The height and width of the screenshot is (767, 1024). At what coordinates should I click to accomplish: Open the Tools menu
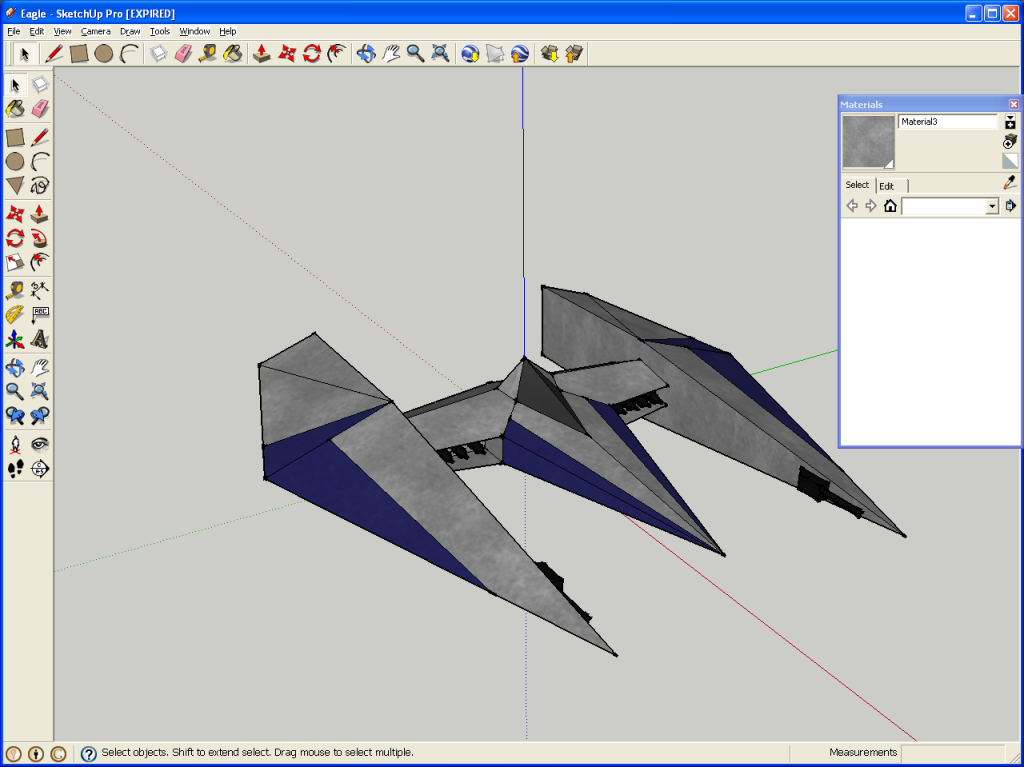[x=160, y=31]
